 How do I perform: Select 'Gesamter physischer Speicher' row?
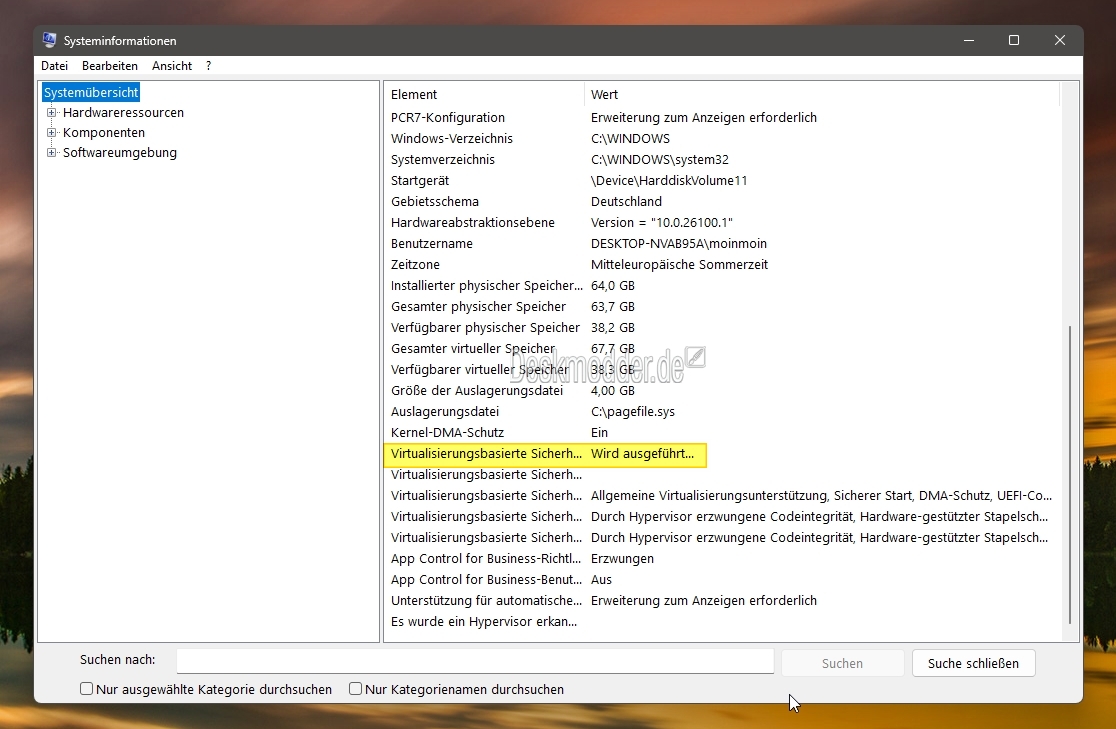pos(722,307)
